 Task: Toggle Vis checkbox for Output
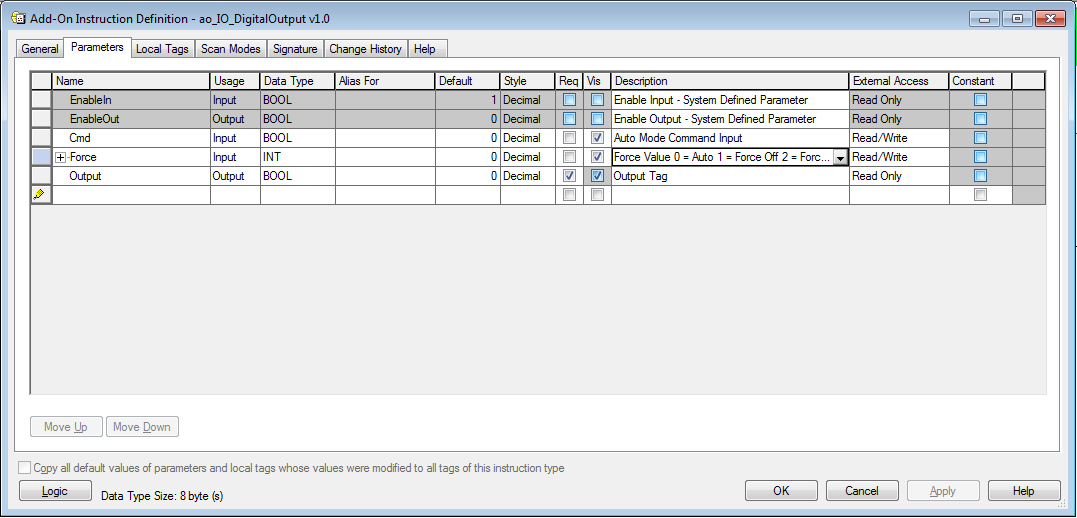click(598, 176)
